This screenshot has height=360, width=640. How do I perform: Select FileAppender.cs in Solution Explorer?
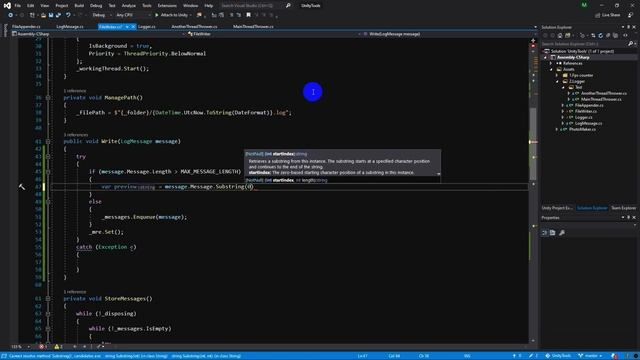[x=589, y=105]
